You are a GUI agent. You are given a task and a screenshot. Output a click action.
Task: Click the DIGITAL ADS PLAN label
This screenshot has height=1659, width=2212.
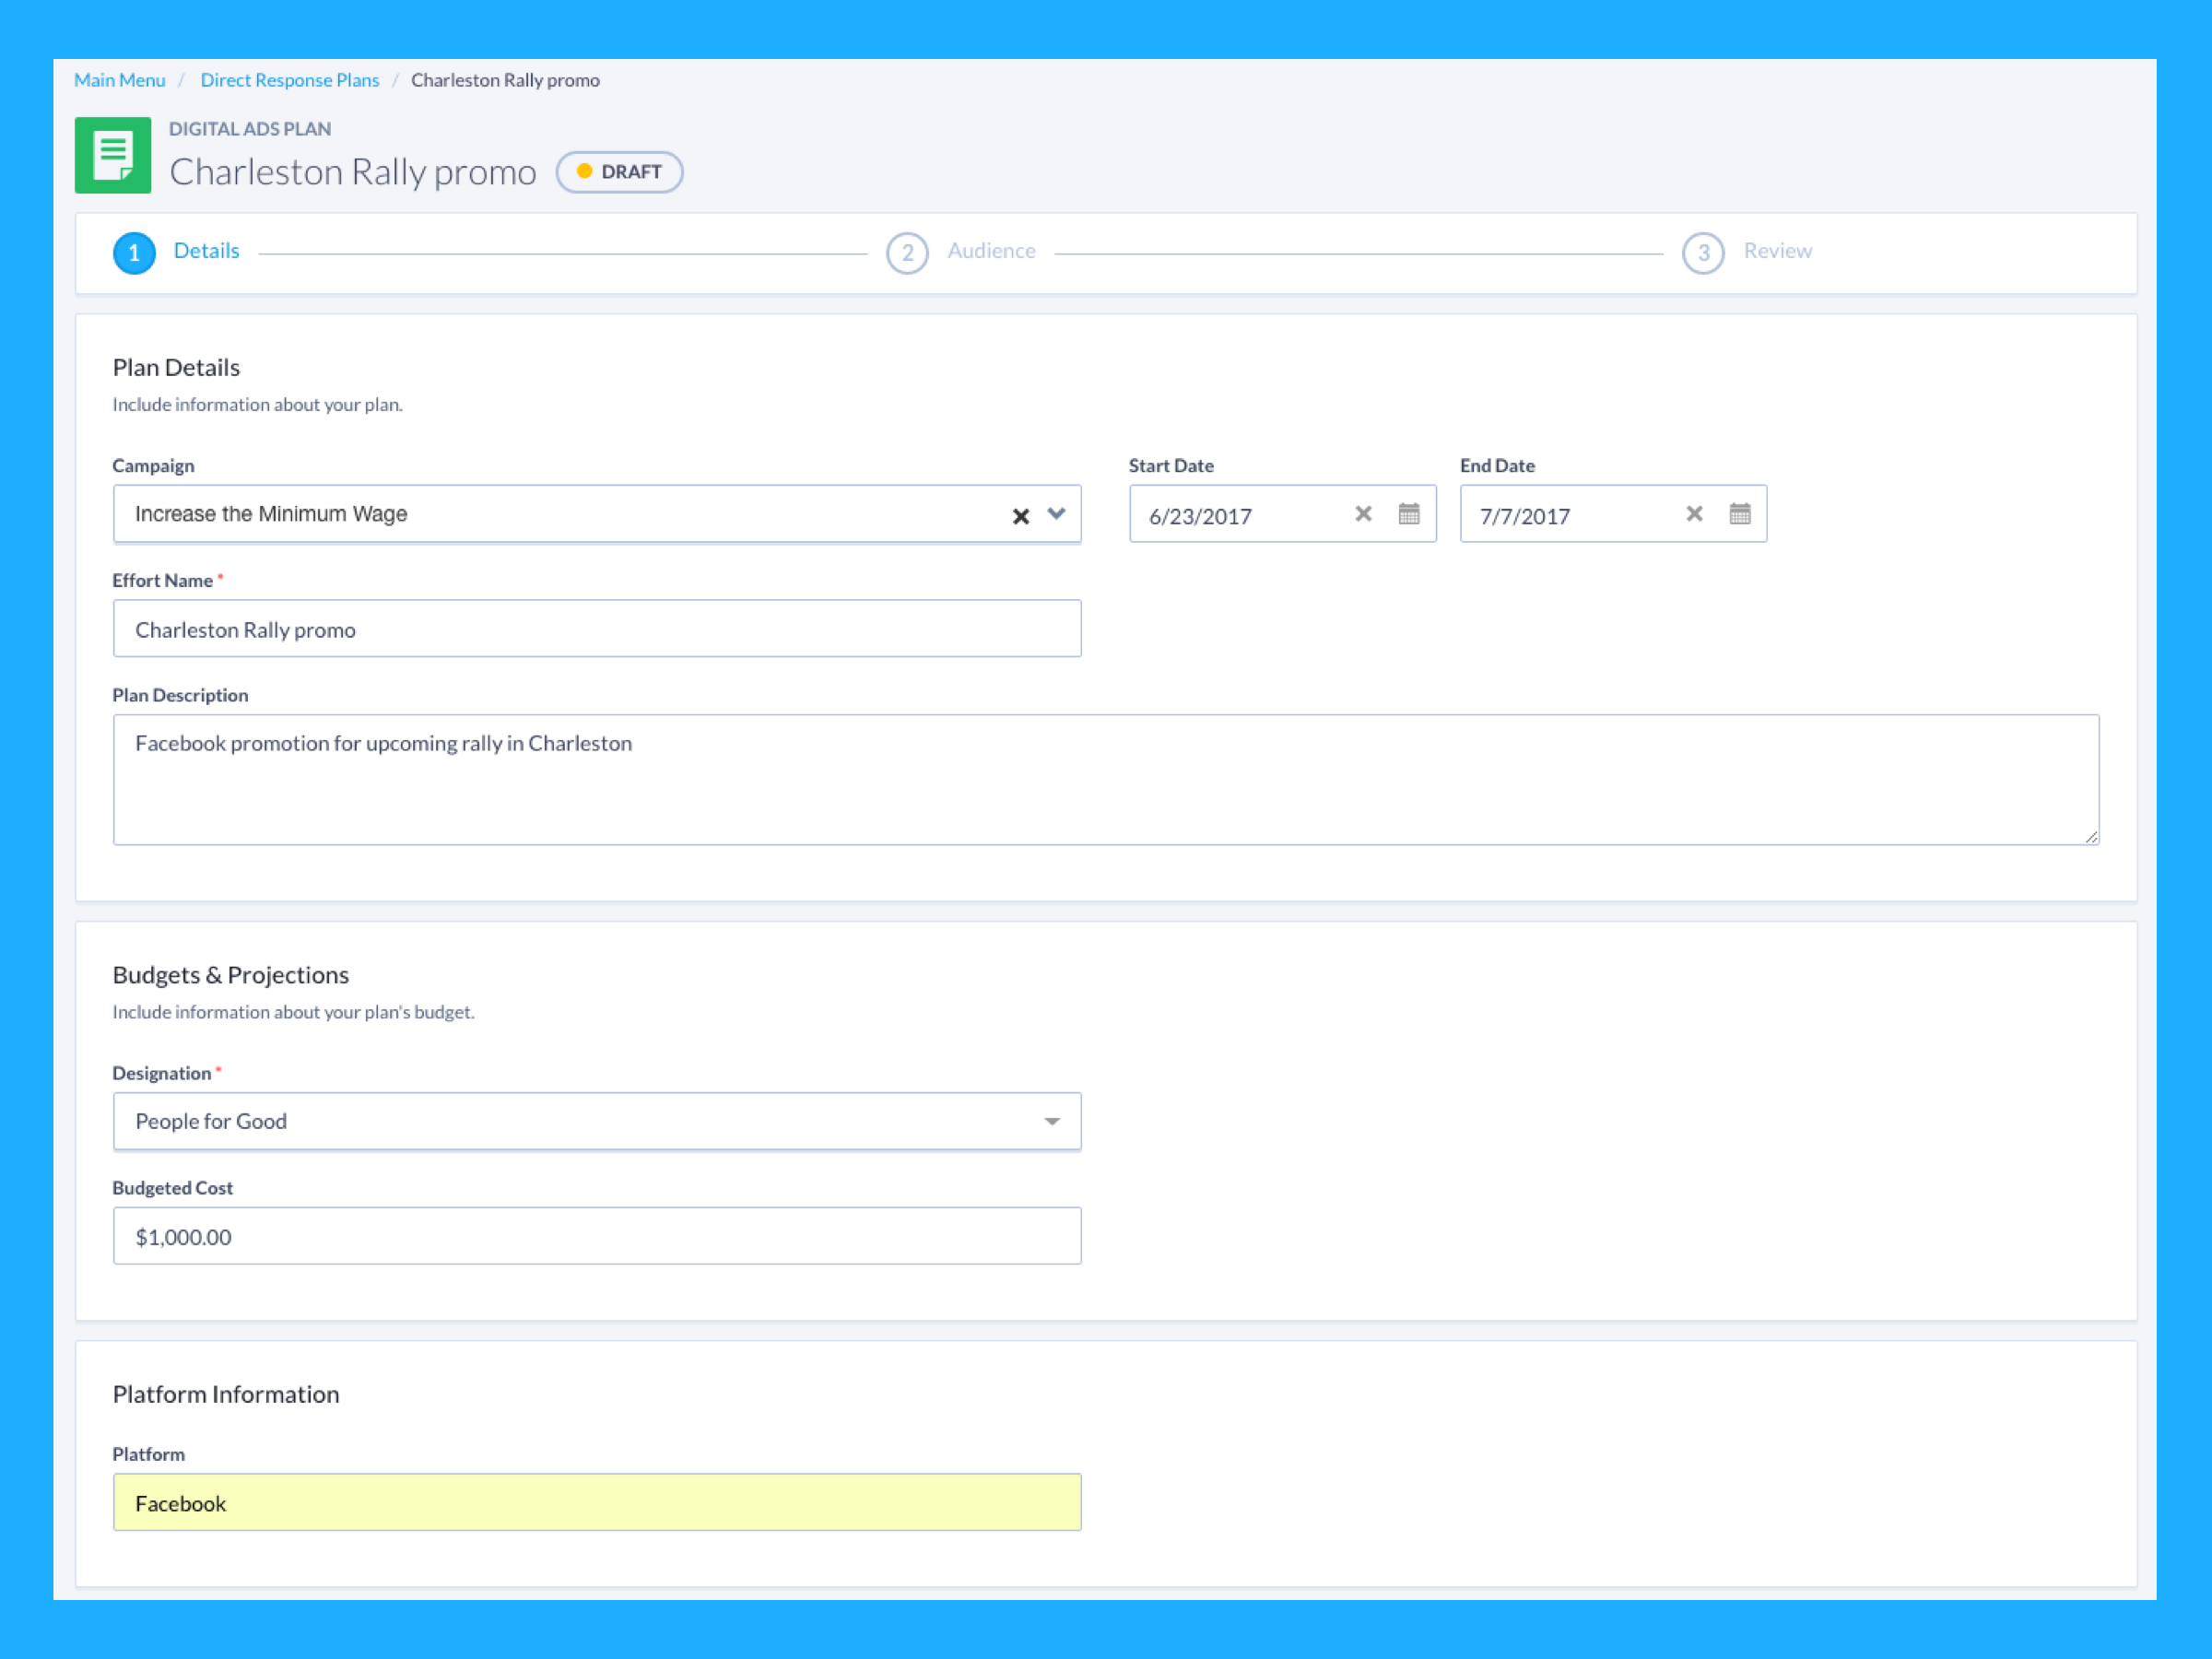[250, 129]
